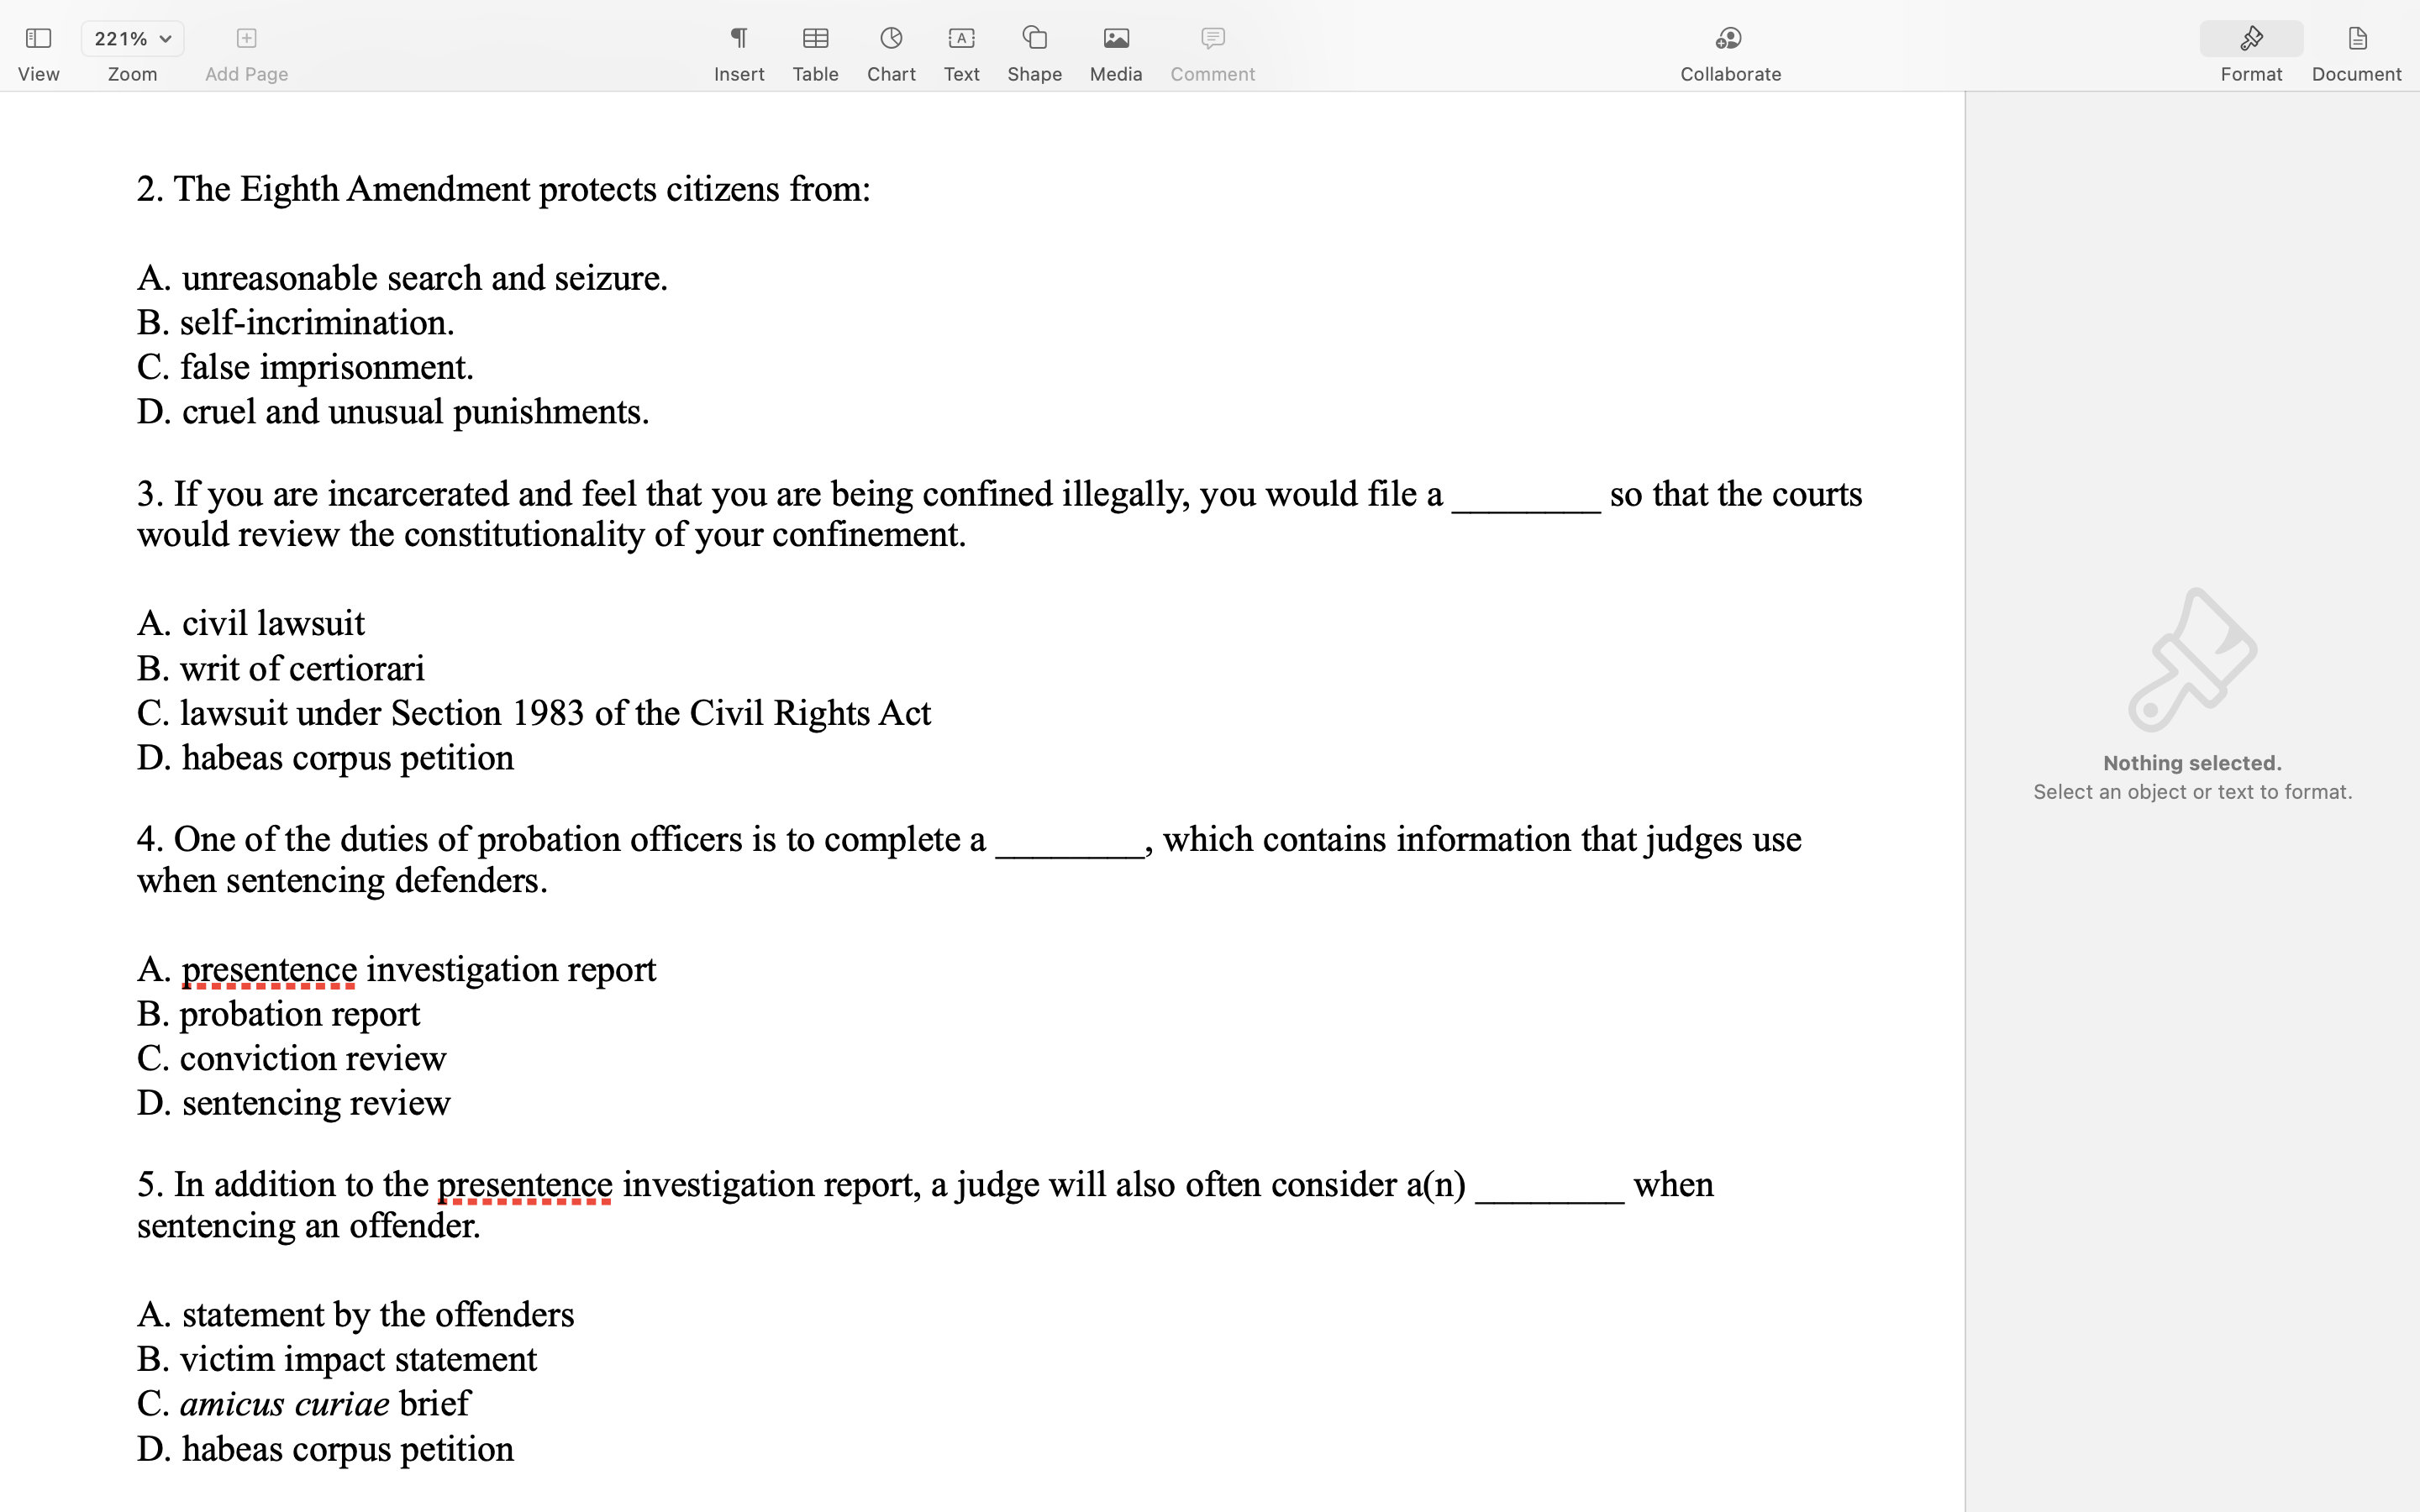Click the misspelled word presentence in answer A
Image resolution: width=2420 pixels, height=1512 pixels.
coord(269,969)
